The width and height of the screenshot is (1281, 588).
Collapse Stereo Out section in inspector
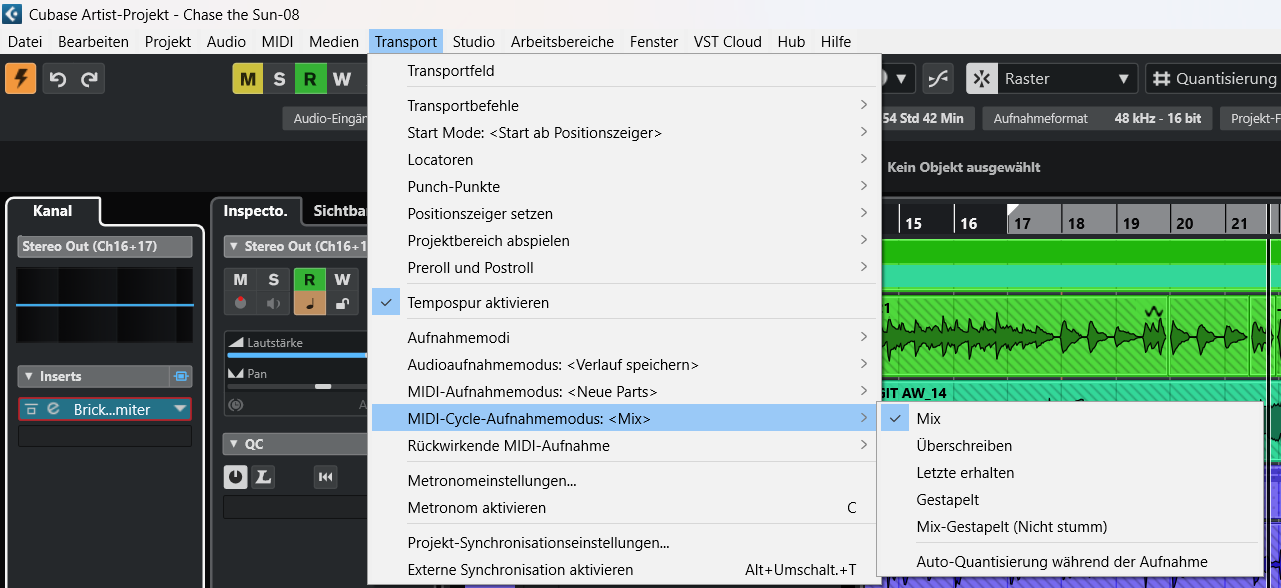click(x=233, y=246)
